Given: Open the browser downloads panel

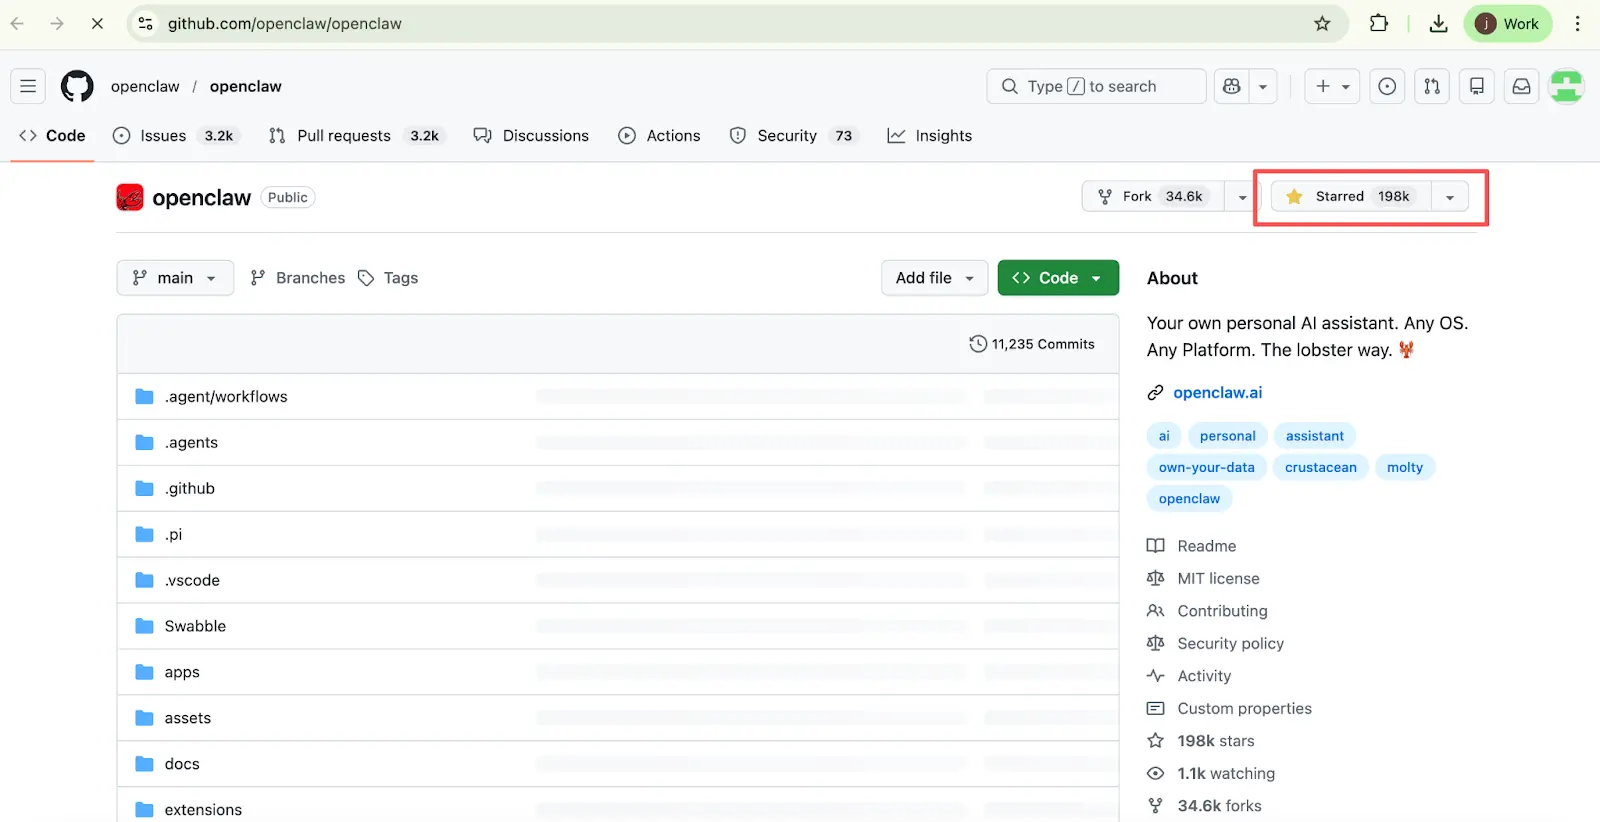Looking at the screenshot, I should point(1439,24).
